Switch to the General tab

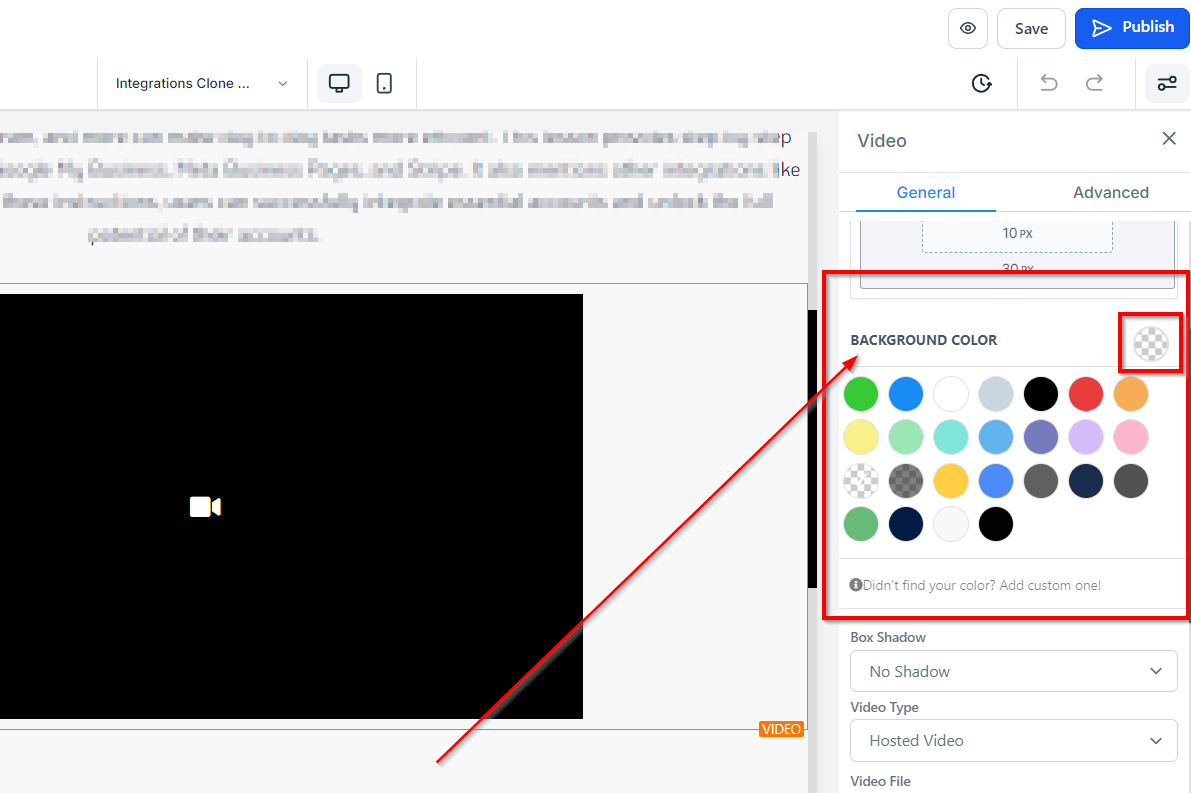click(925, 192)
